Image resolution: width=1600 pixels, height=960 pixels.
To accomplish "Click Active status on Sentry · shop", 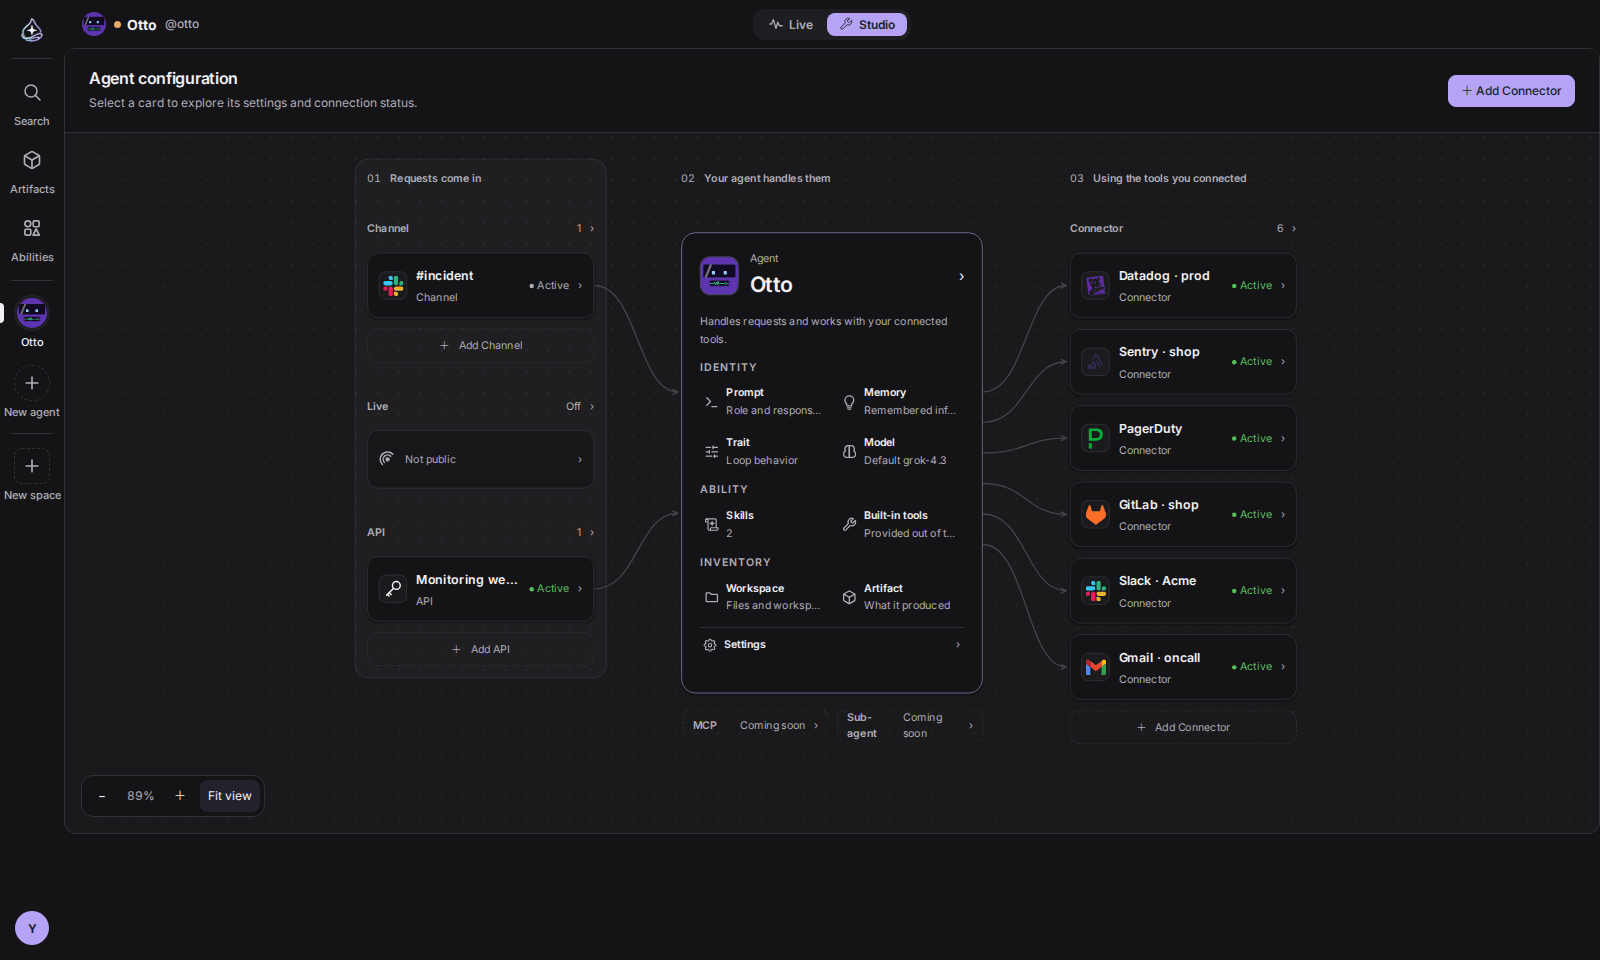I will 1252,362.
